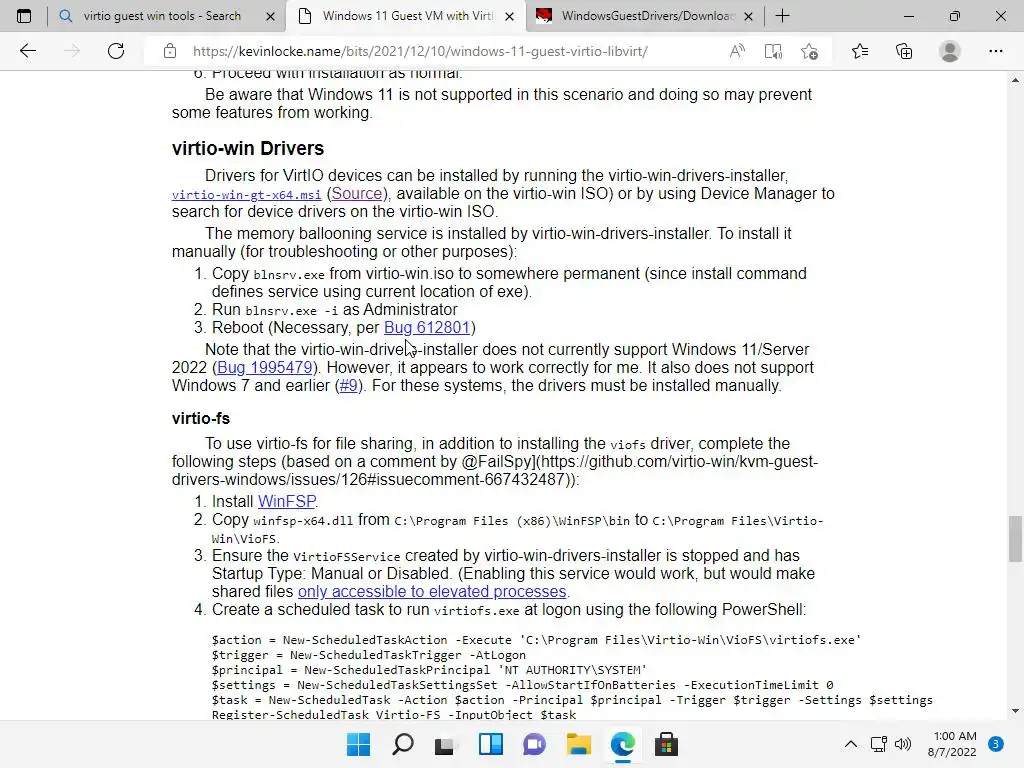Click the scrollbar down arrow
Screen dimensions: 1024x768
(x=1015, y=711)
